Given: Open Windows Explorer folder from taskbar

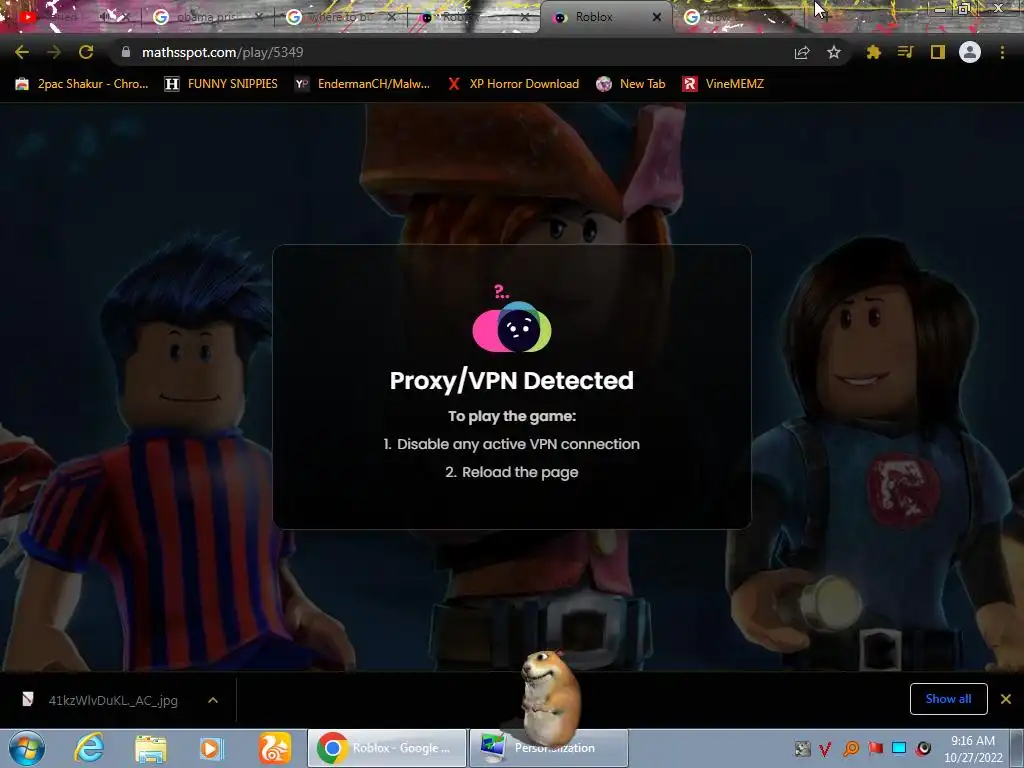Looking at the screenshot, I should tap(151, 748).
